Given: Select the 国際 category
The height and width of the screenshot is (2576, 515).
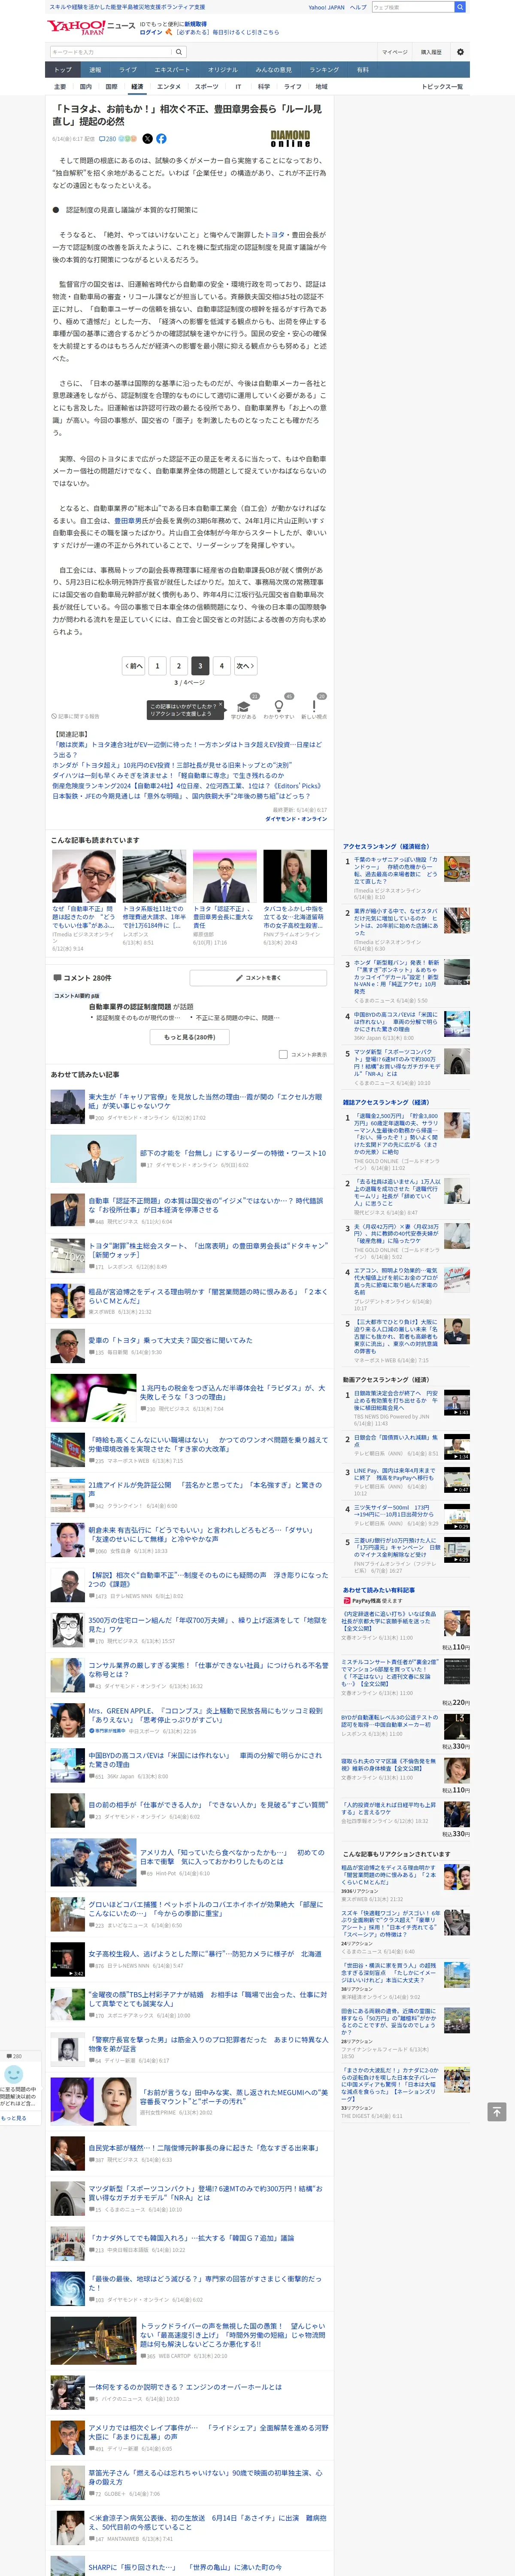Looking at the screenshot, I should [111, 87].
